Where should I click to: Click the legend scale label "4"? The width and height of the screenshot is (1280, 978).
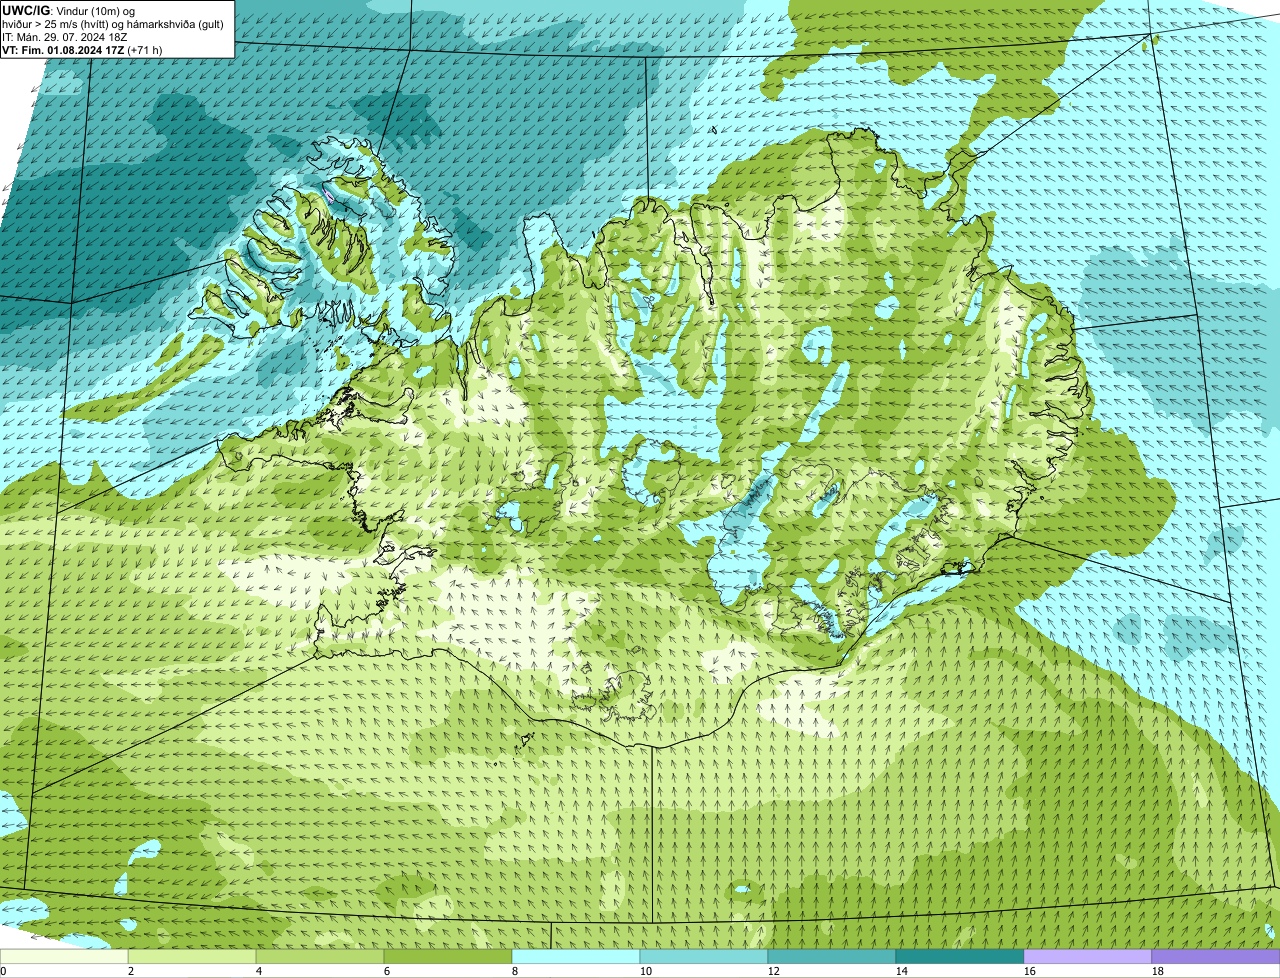(x=258, y=971)
